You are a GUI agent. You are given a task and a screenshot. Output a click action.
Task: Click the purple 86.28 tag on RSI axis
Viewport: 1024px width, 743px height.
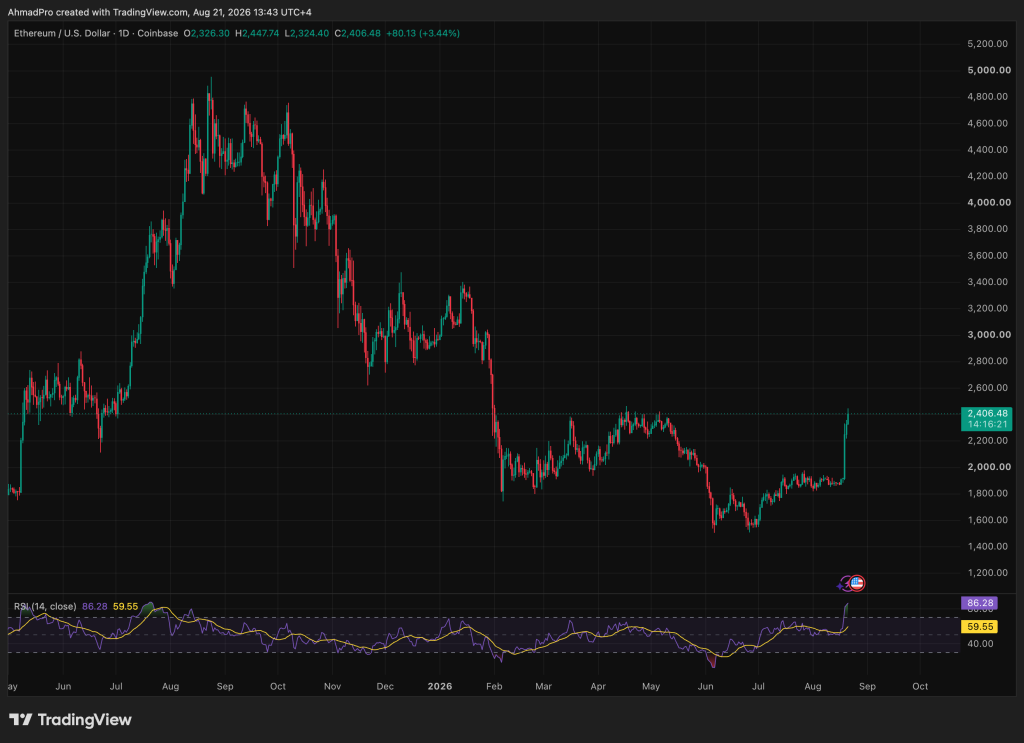tap(980, 603)
